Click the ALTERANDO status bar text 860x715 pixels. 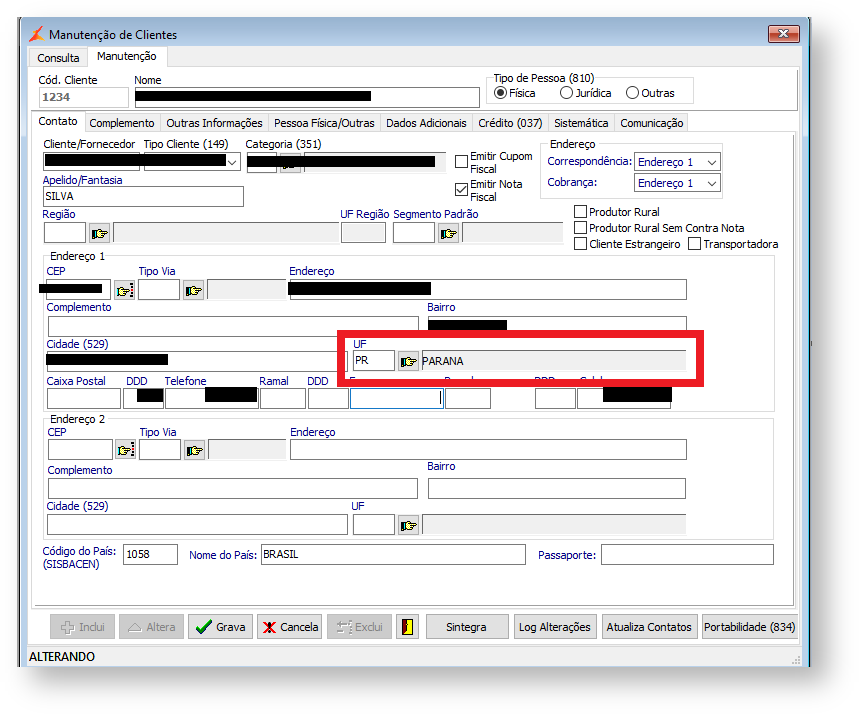click(62, 656)
